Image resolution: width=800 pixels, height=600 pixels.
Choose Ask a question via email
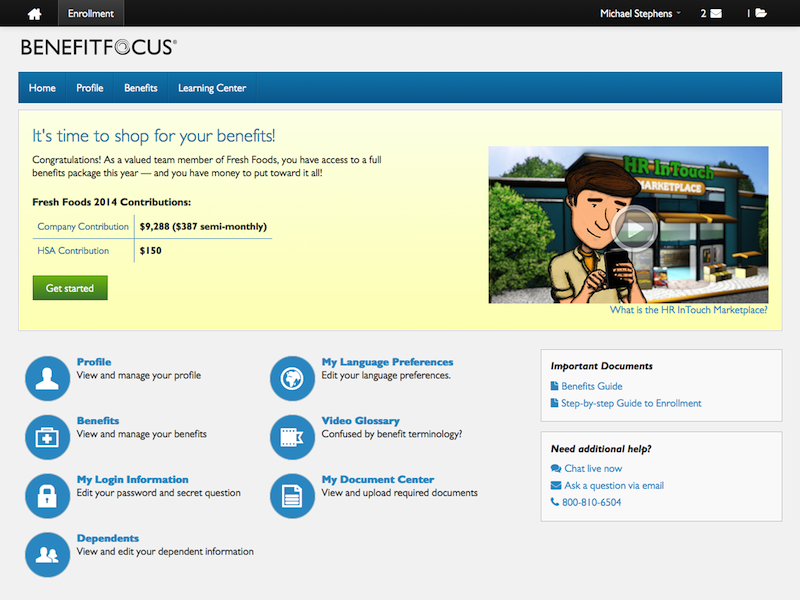tap(614, 485)
